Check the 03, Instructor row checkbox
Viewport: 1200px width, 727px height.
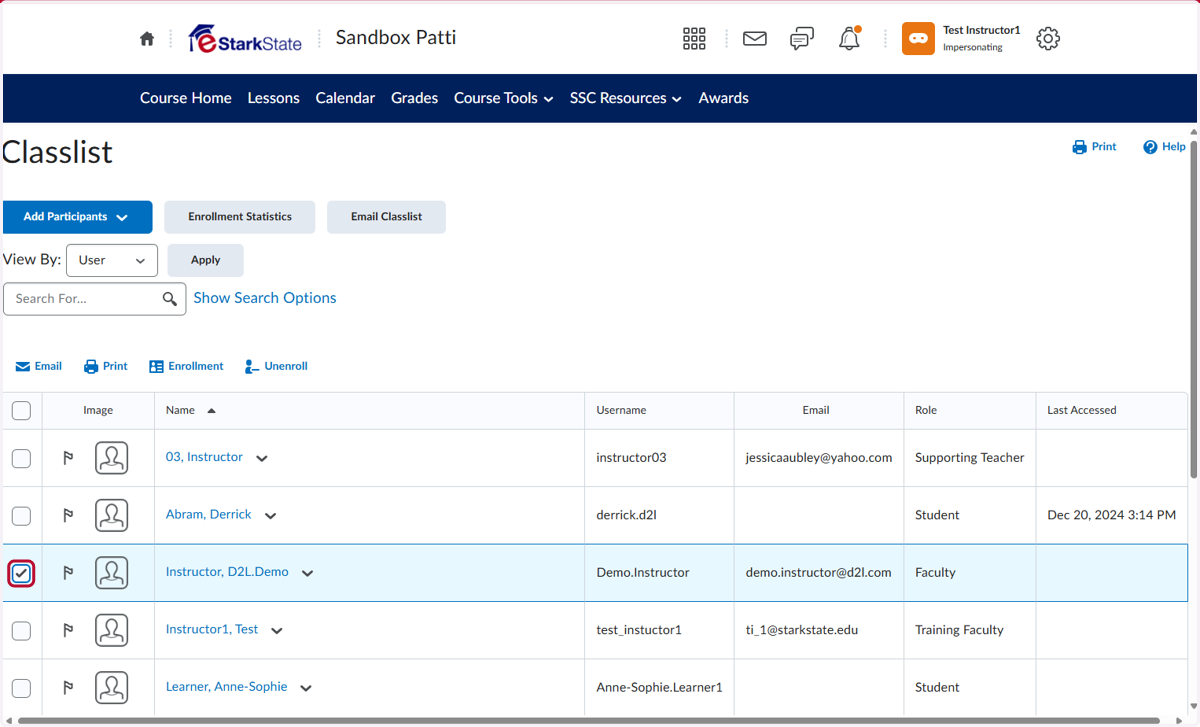tap(21, 458)
